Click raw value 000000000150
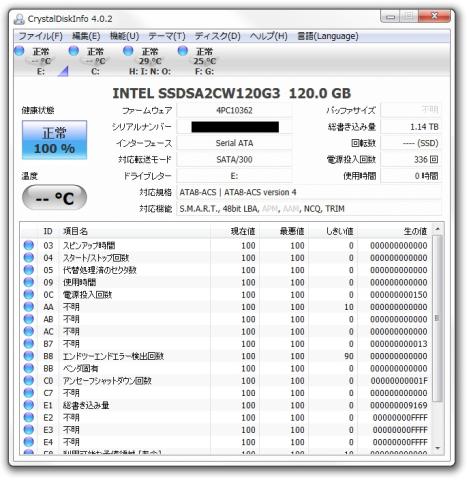Screen dimensions: 469x480 point(399,295)
